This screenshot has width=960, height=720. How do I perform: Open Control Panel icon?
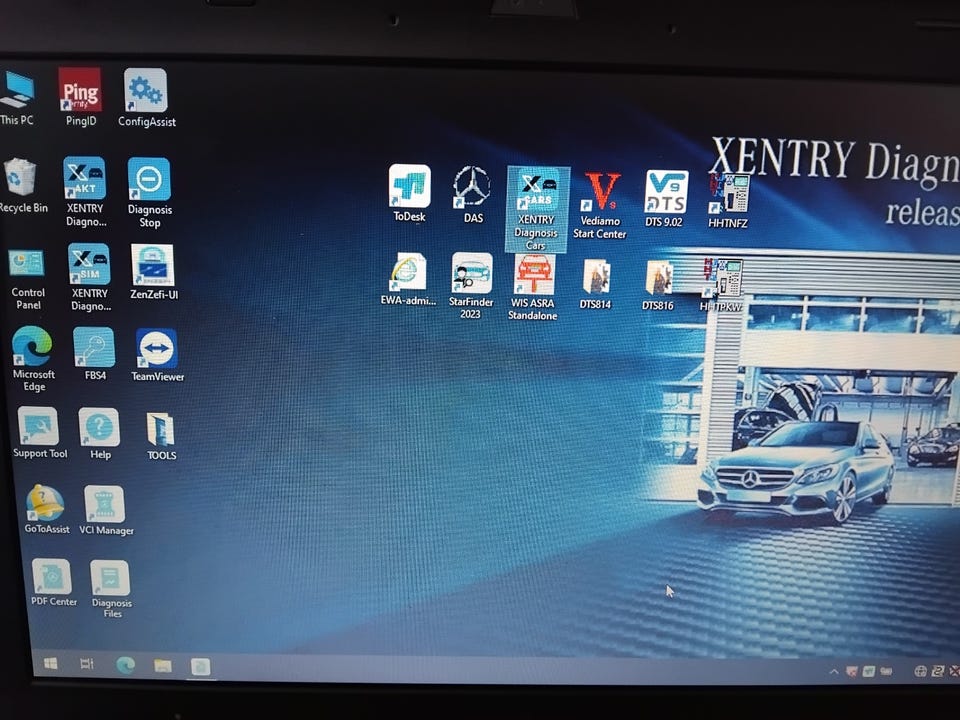(x=27, y=279)
